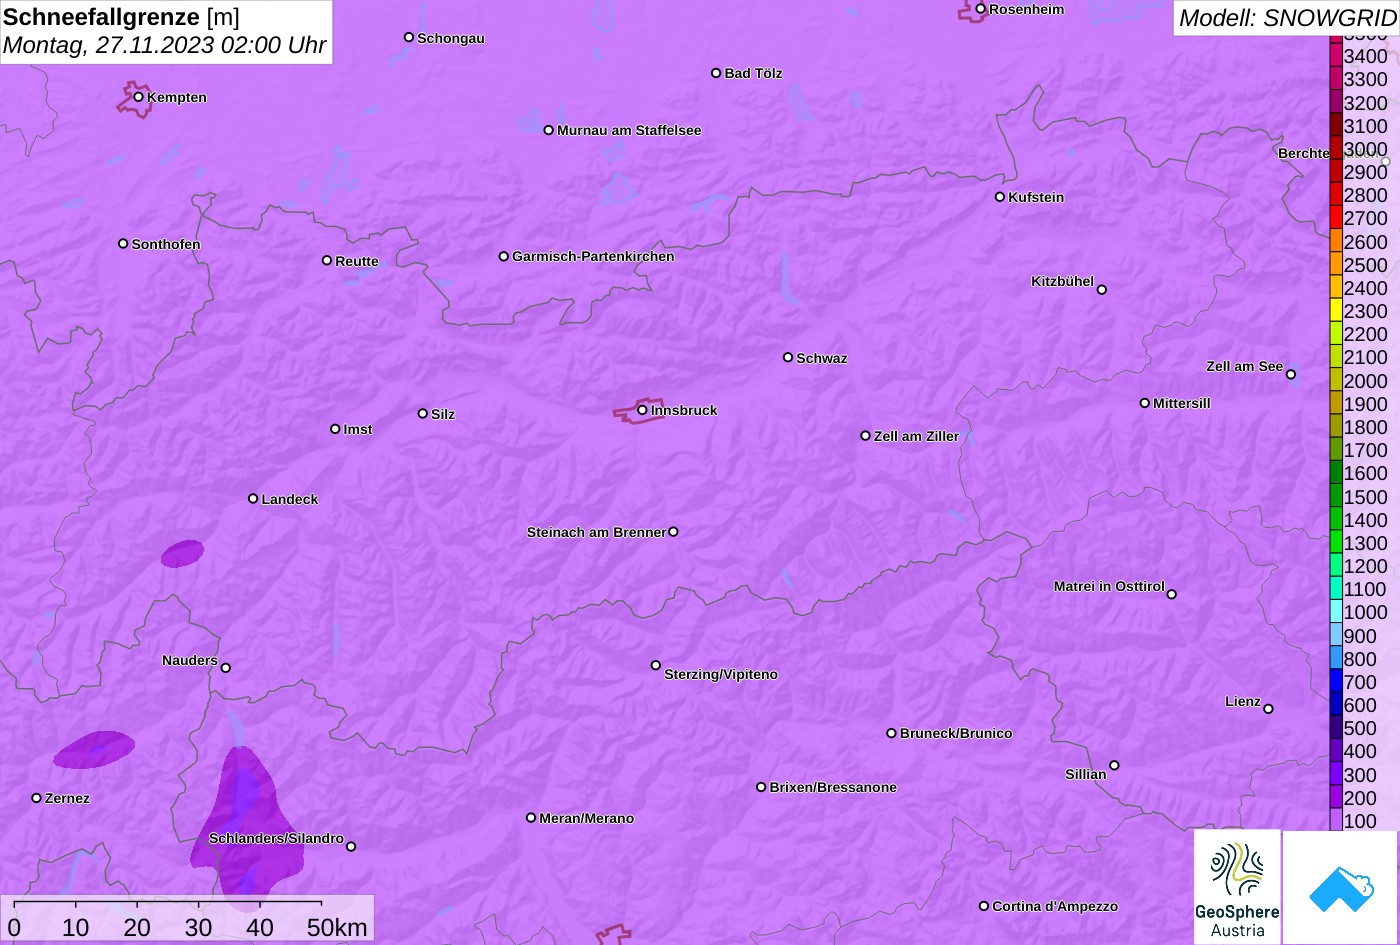The width and height of the screenshot is (1400, 945).
Task: Click the Sterzing/Vipiteno label
Action: [721, 674]
